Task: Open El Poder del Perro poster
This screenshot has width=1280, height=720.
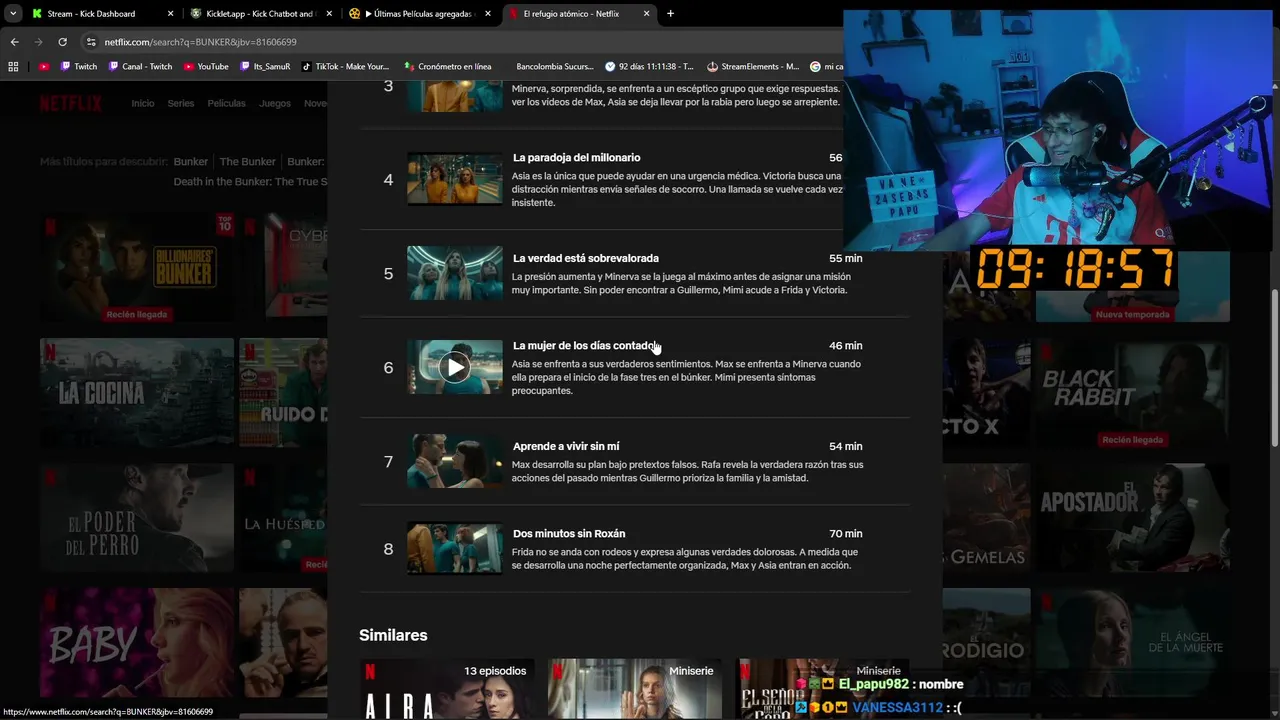Action: 137,518
